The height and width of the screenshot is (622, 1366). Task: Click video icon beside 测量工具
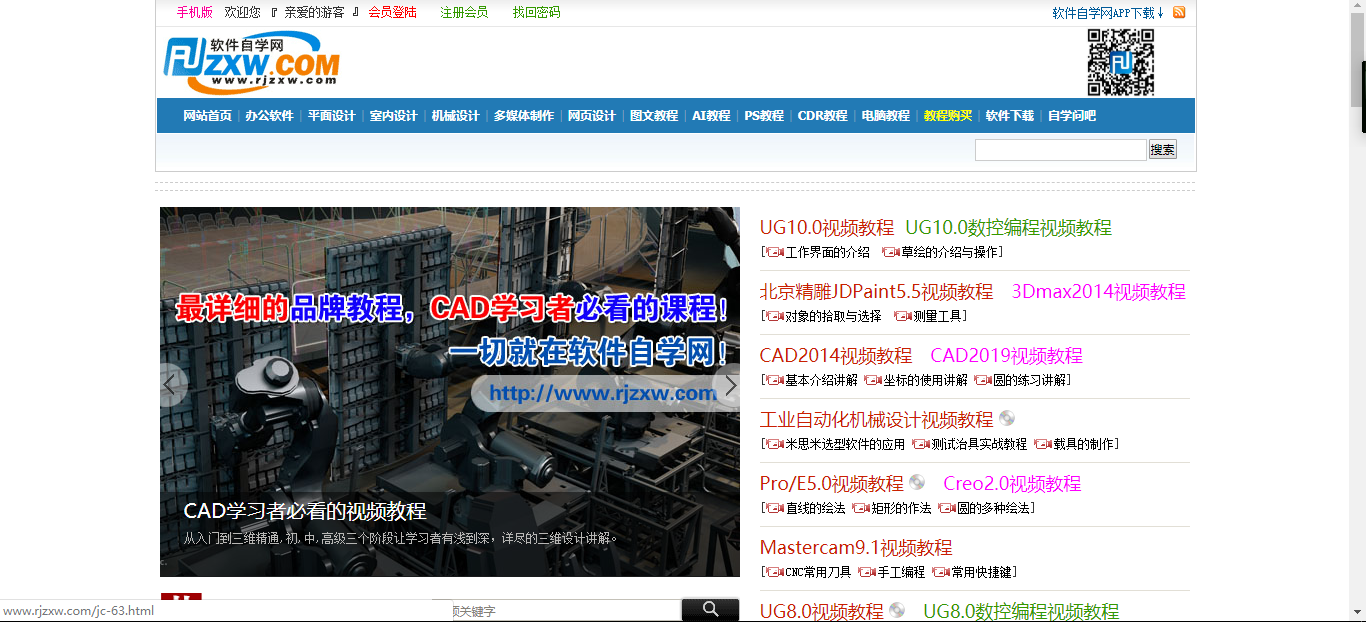(902, 316)
